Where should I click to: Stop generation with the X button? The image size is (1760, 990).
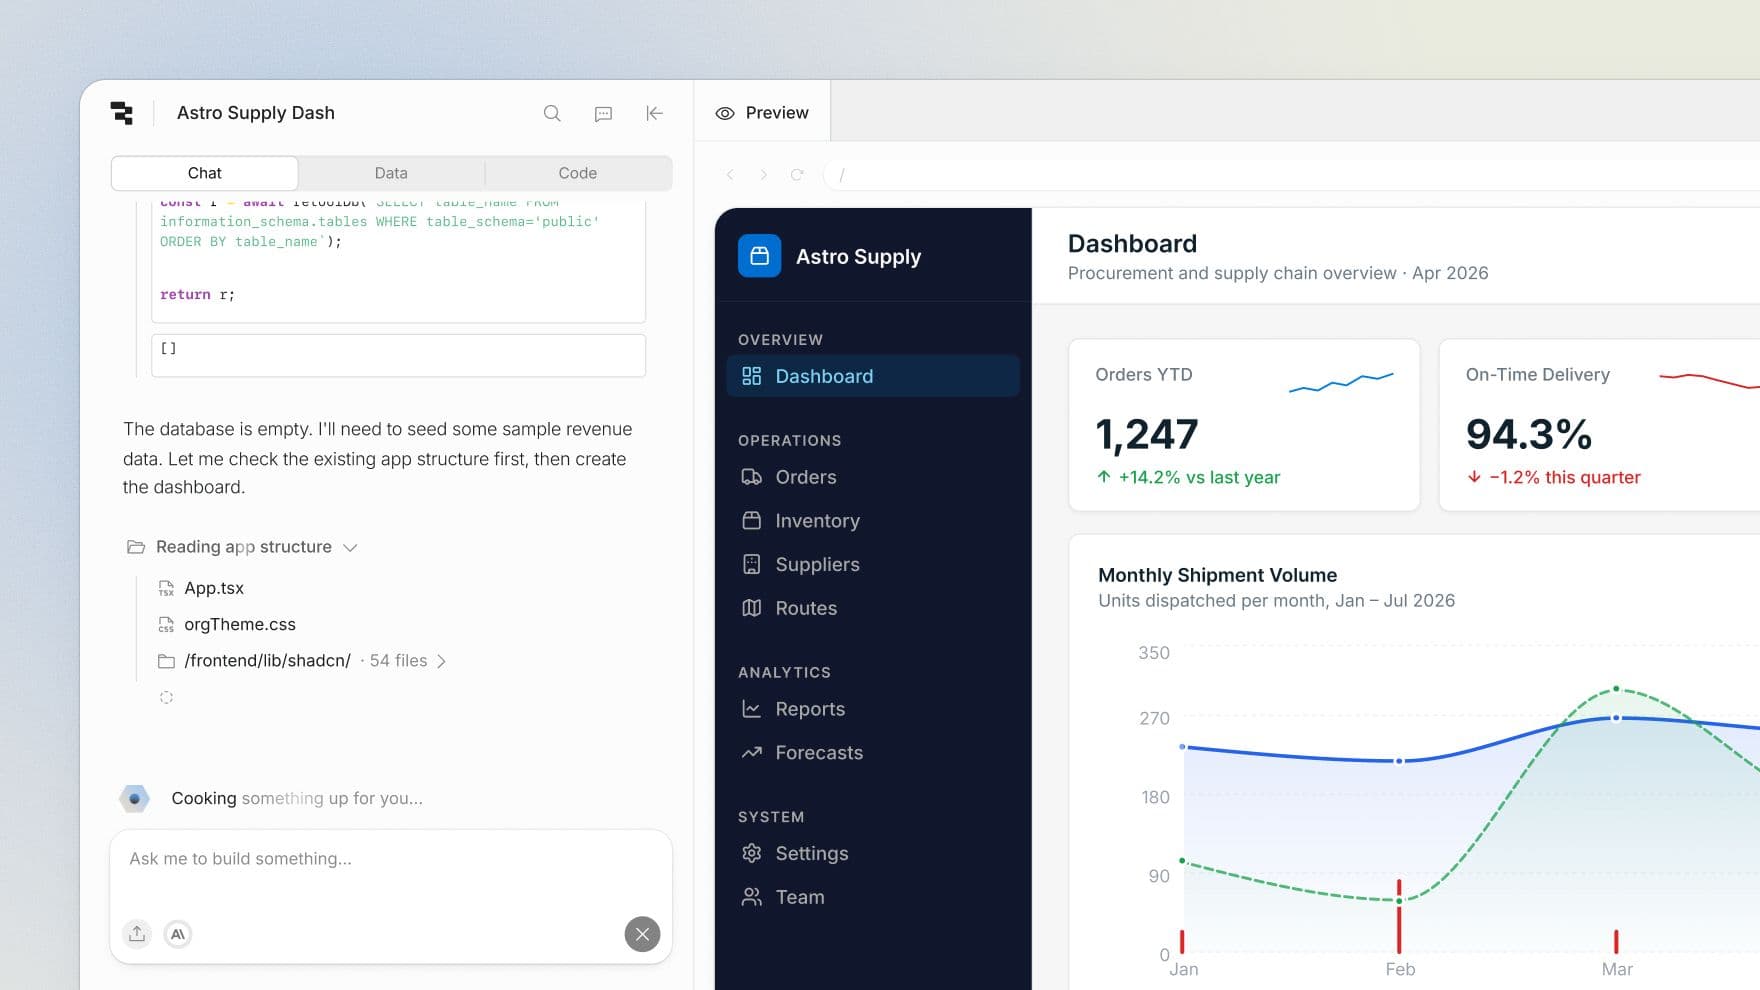coord(642,934)
